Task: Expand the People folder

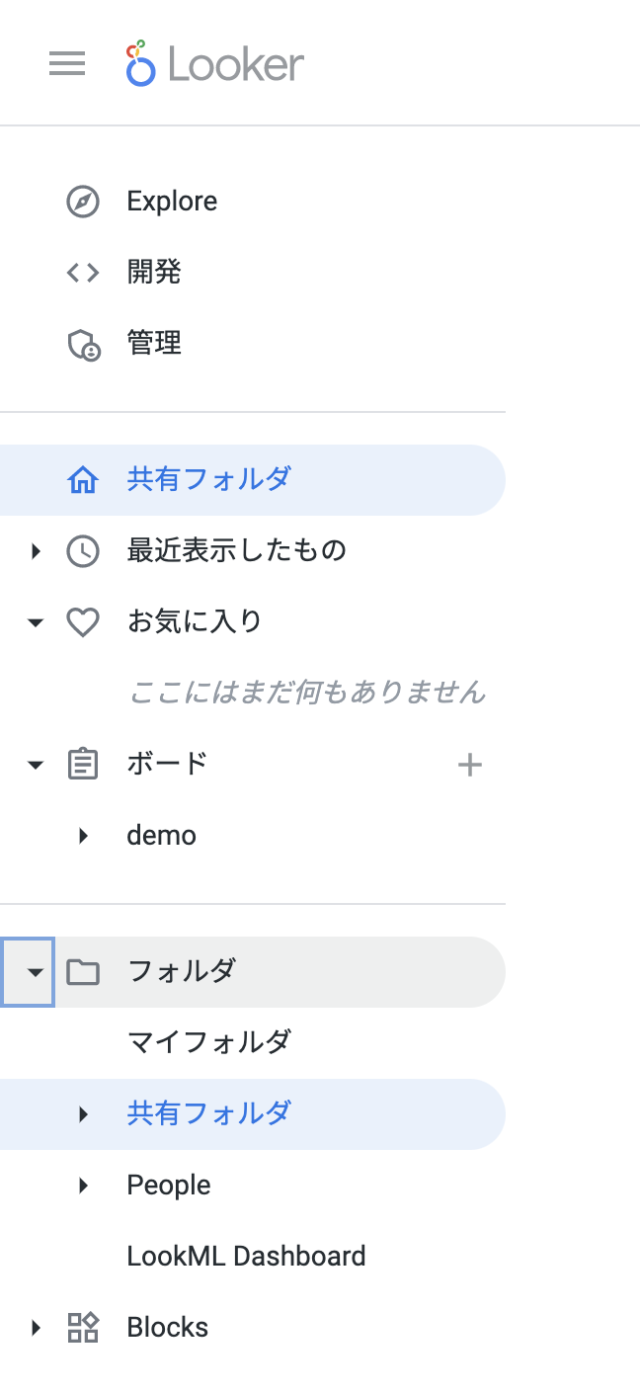Action: pyautogui.click(x=83, y=1185)
